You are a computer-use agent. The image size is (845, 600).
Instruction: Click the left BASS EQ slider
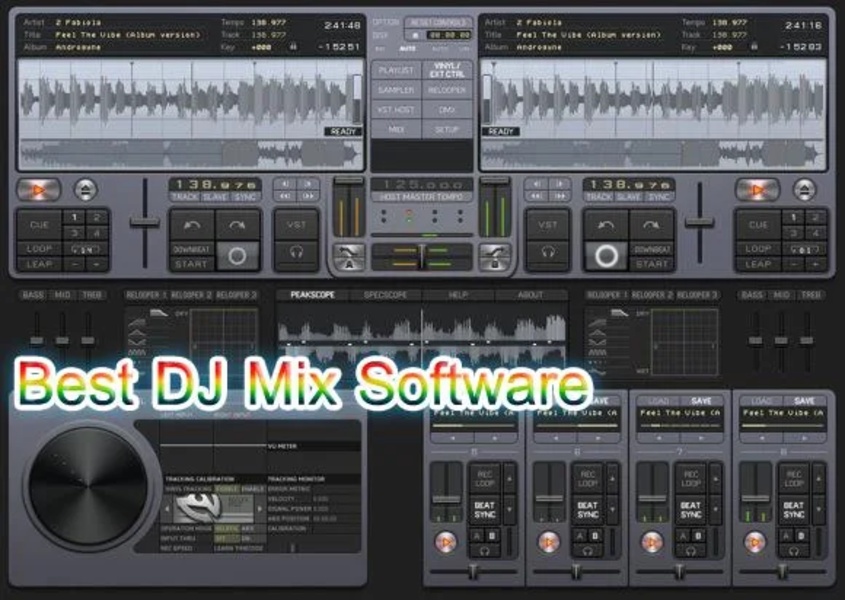click(x=37, y=340)
